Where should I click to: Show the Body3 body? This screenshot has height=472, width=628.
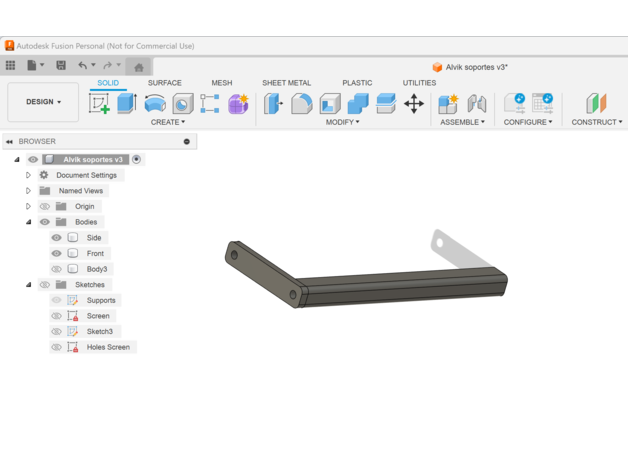tap(57, 269)
